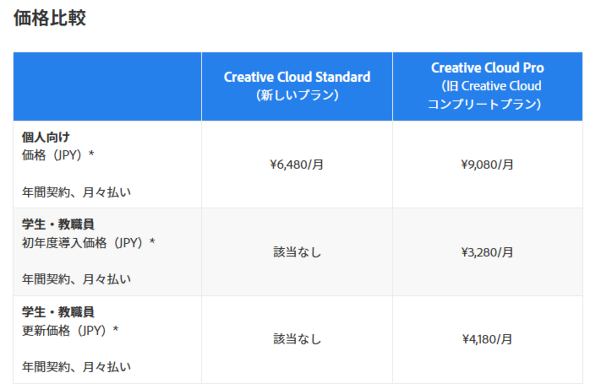Select the 初年度導入価格 (JPY) label

coord(88,243)
